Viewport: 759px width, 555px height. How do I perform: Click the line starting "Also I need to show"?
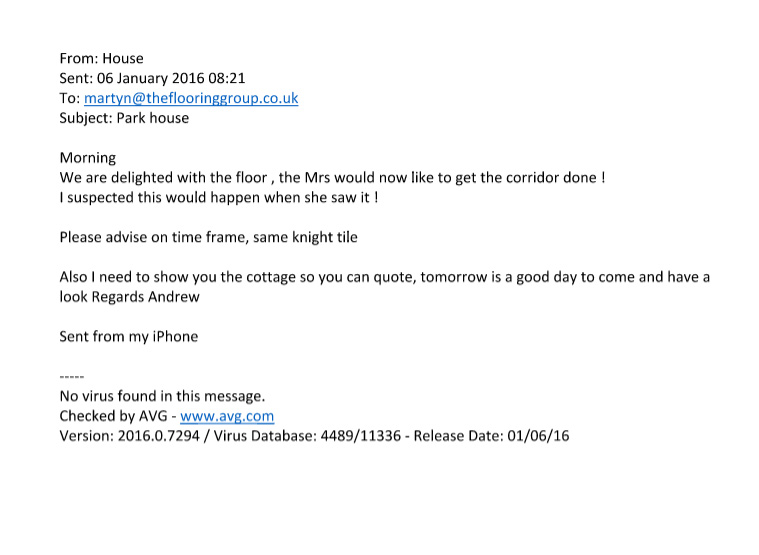point(384,277)
